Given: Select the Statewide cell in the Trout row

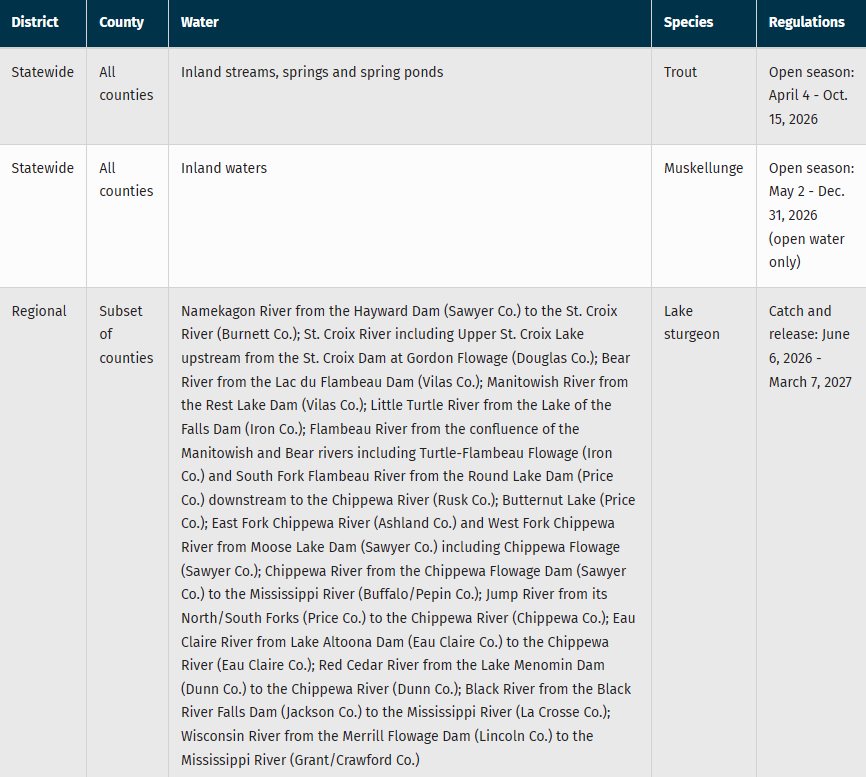Looking at the screenshot, I should point(42,72).
